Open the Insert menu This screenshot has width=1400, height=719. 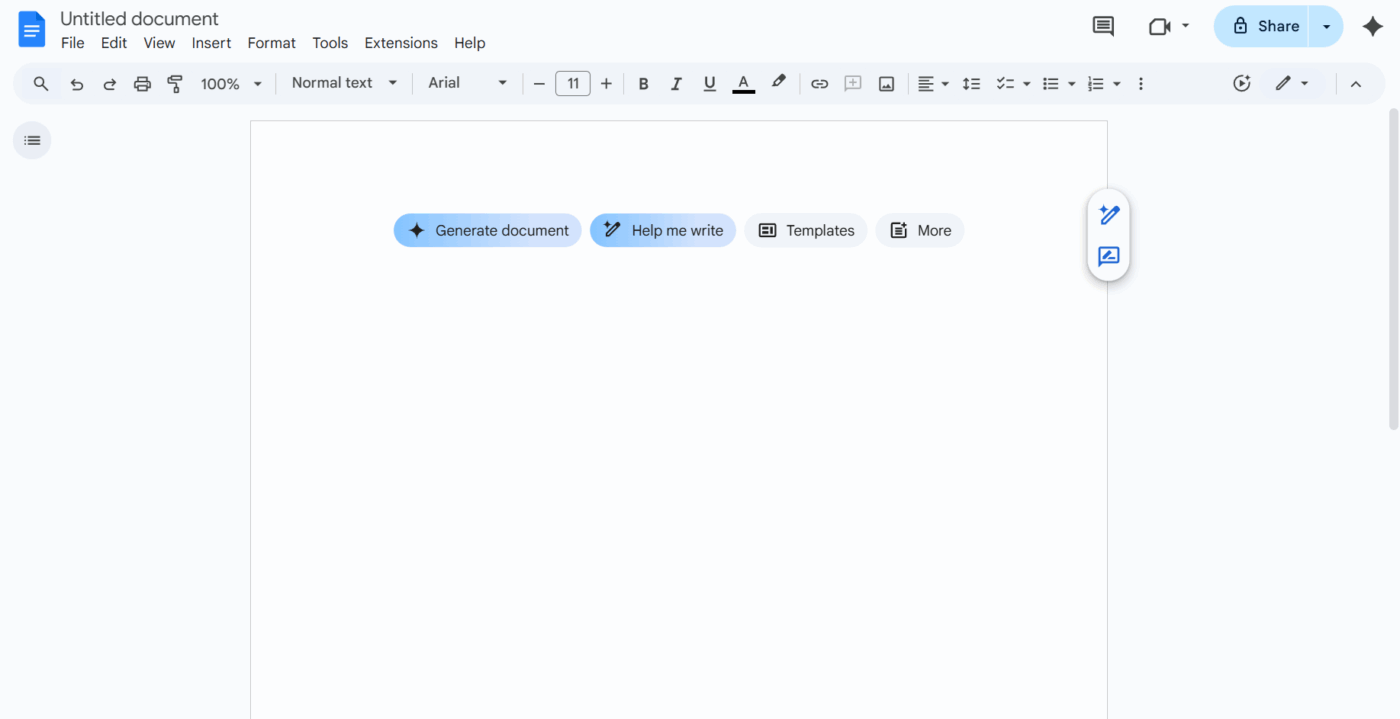tap(211, 43)
